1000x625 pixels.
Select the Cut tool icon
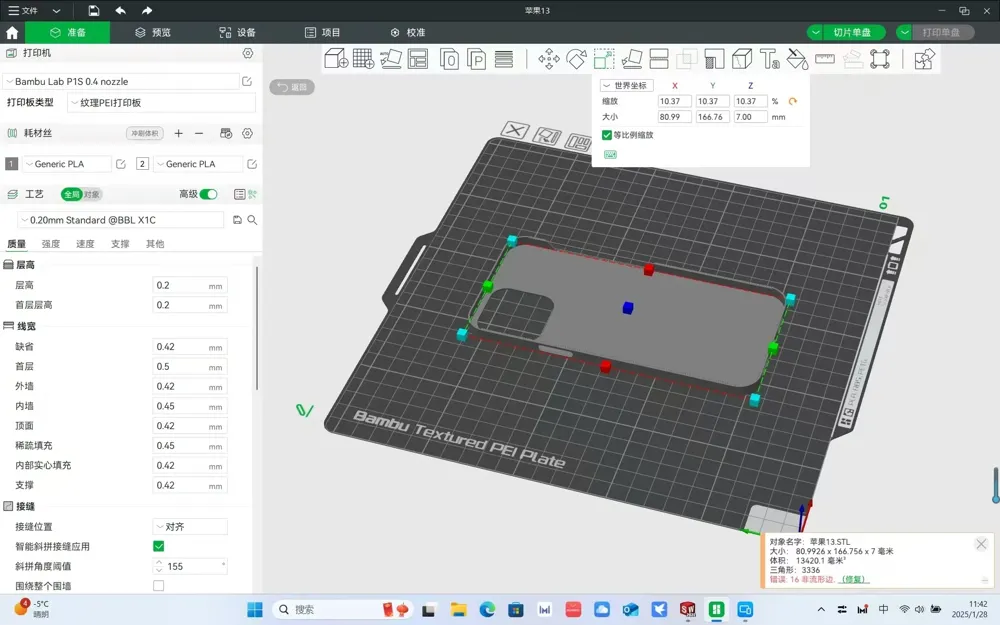(x=659, y=59)
